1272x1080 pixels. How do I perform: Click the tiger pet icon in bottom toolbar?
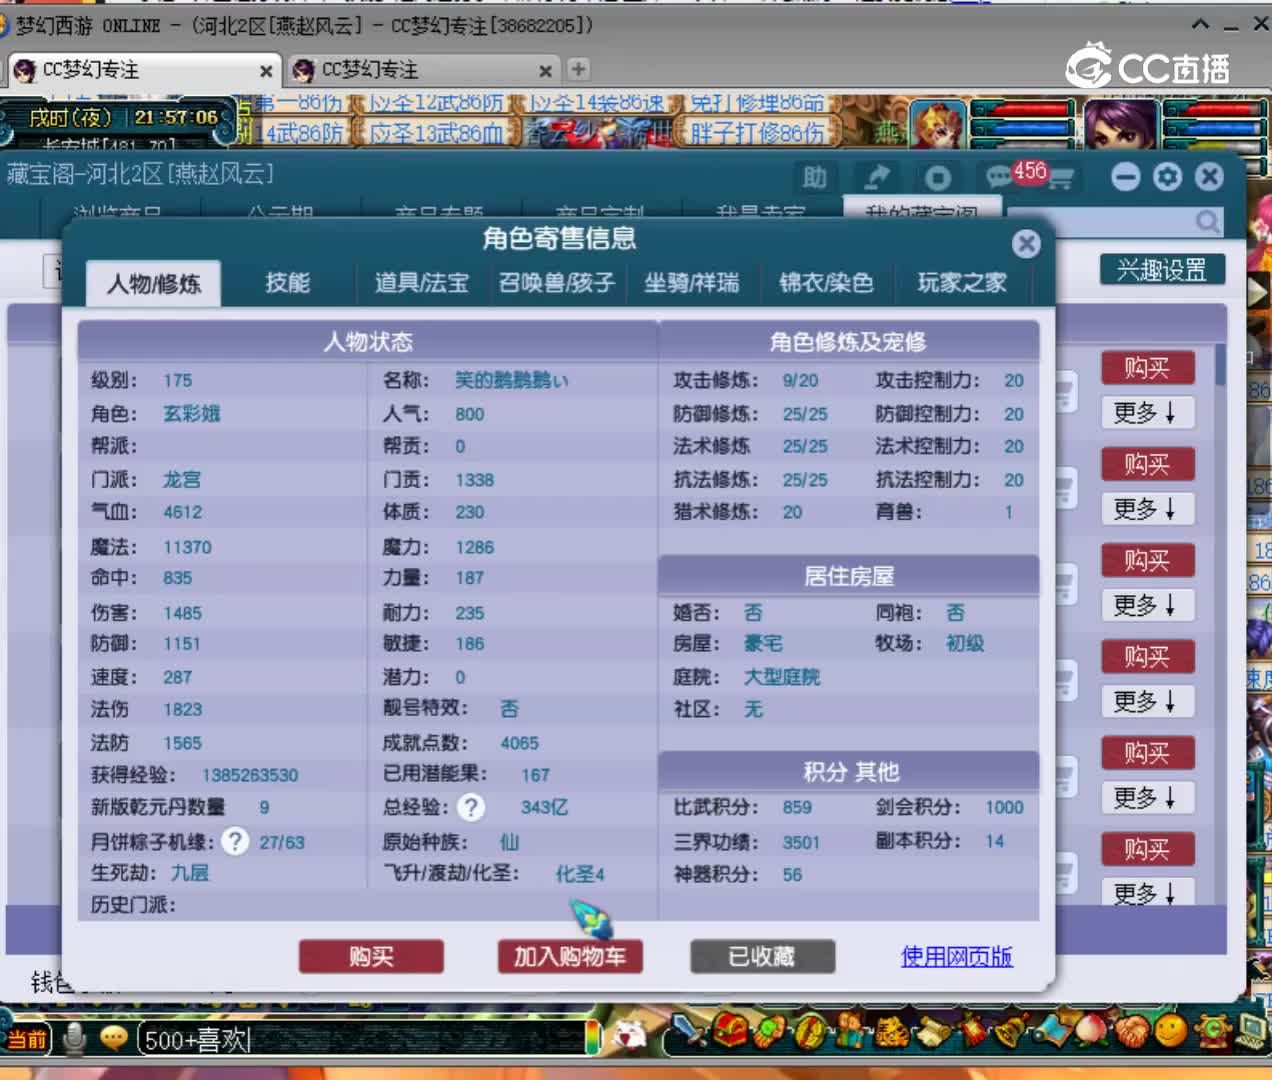point(891,1032)
